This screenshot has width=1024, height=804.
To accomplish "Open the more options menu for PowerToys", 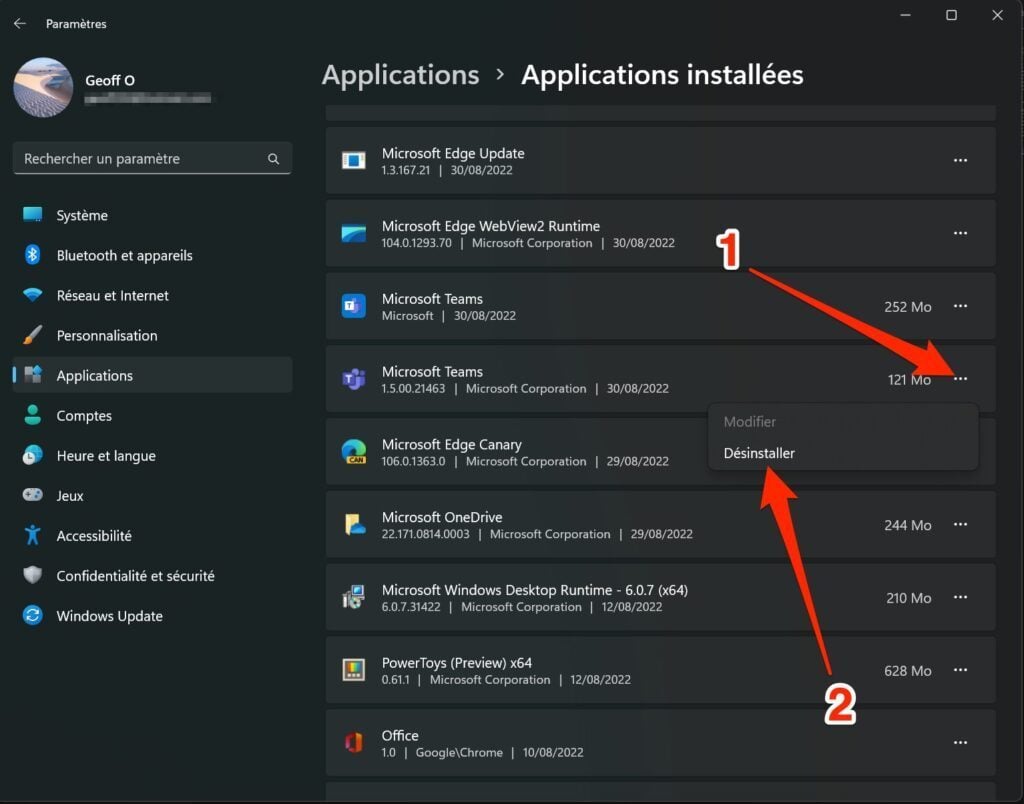I will click(960, 670).
